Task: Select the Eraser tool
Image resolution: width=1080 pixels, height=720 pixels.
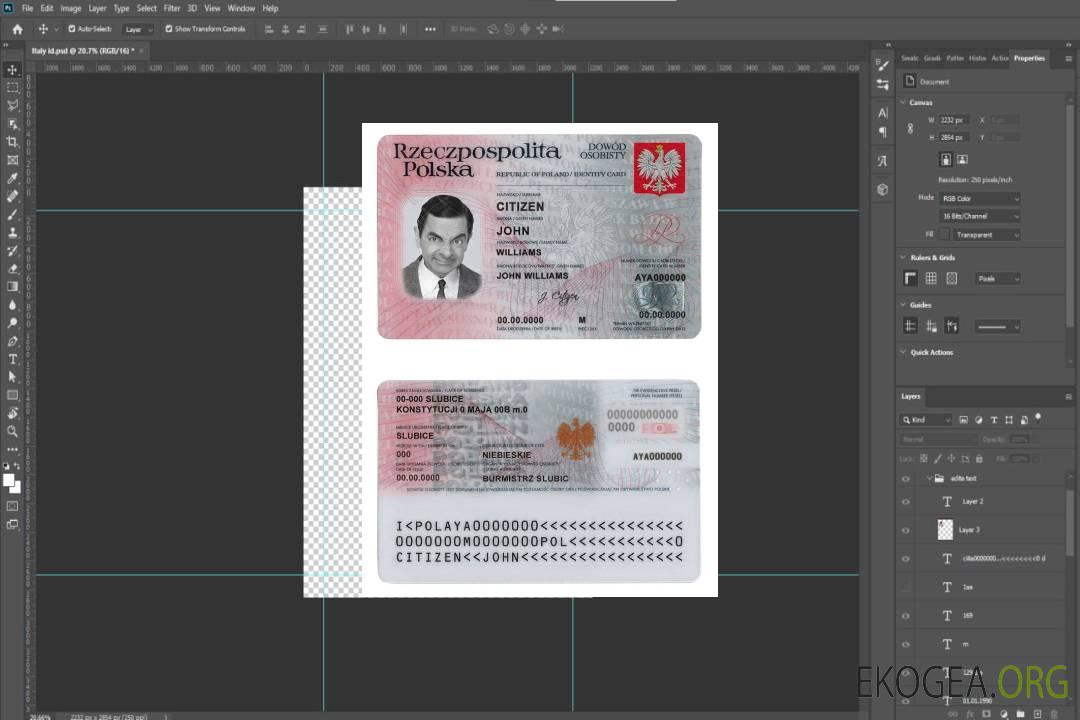Action: [12, 269]
